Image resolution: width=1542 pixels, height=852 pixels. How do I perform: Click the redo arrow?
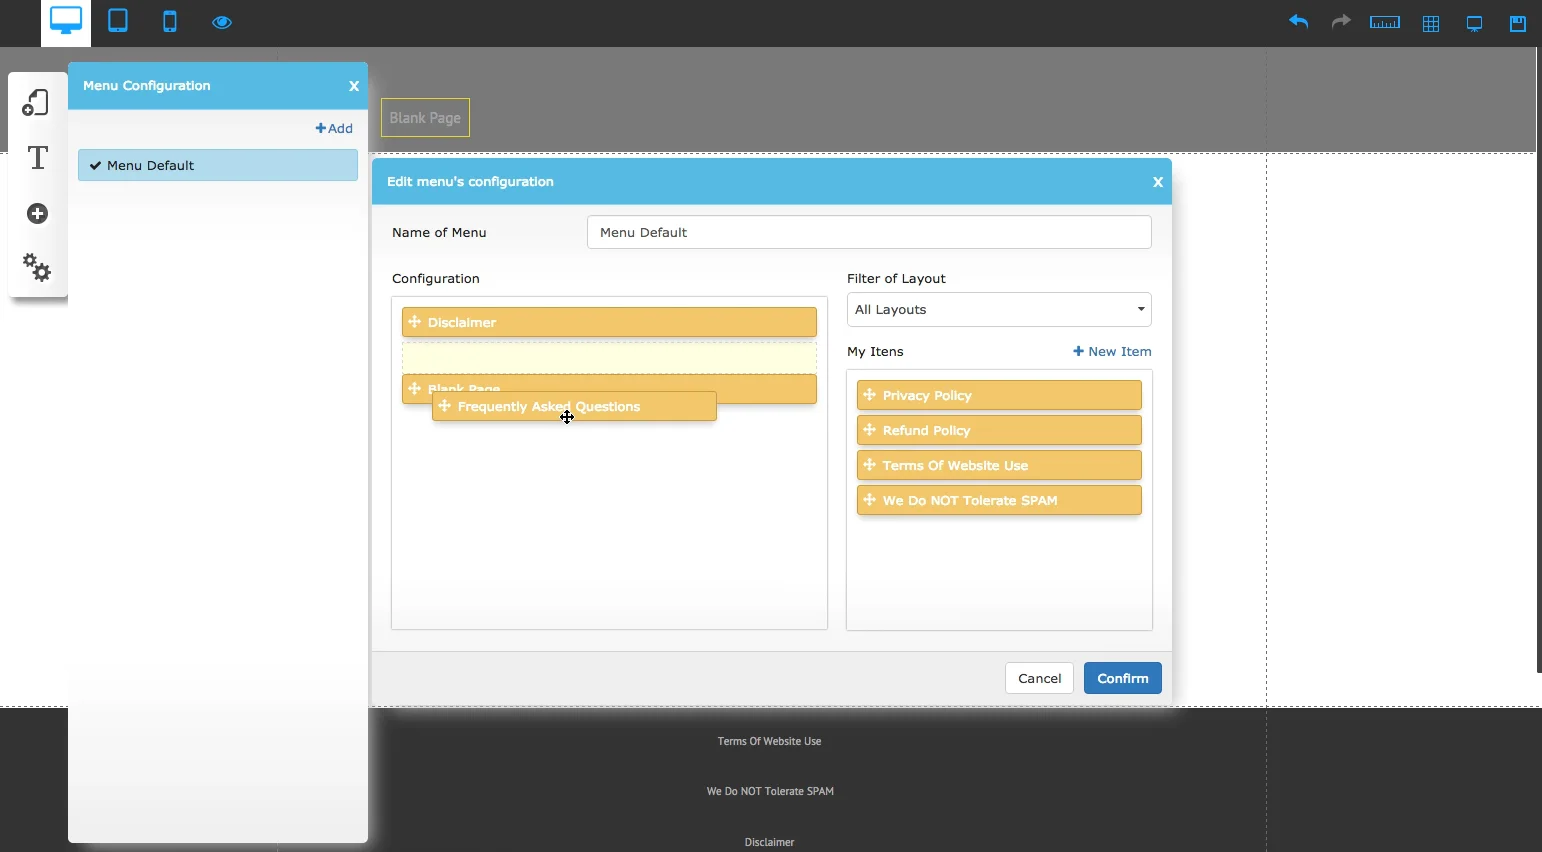click(1341, 22)
